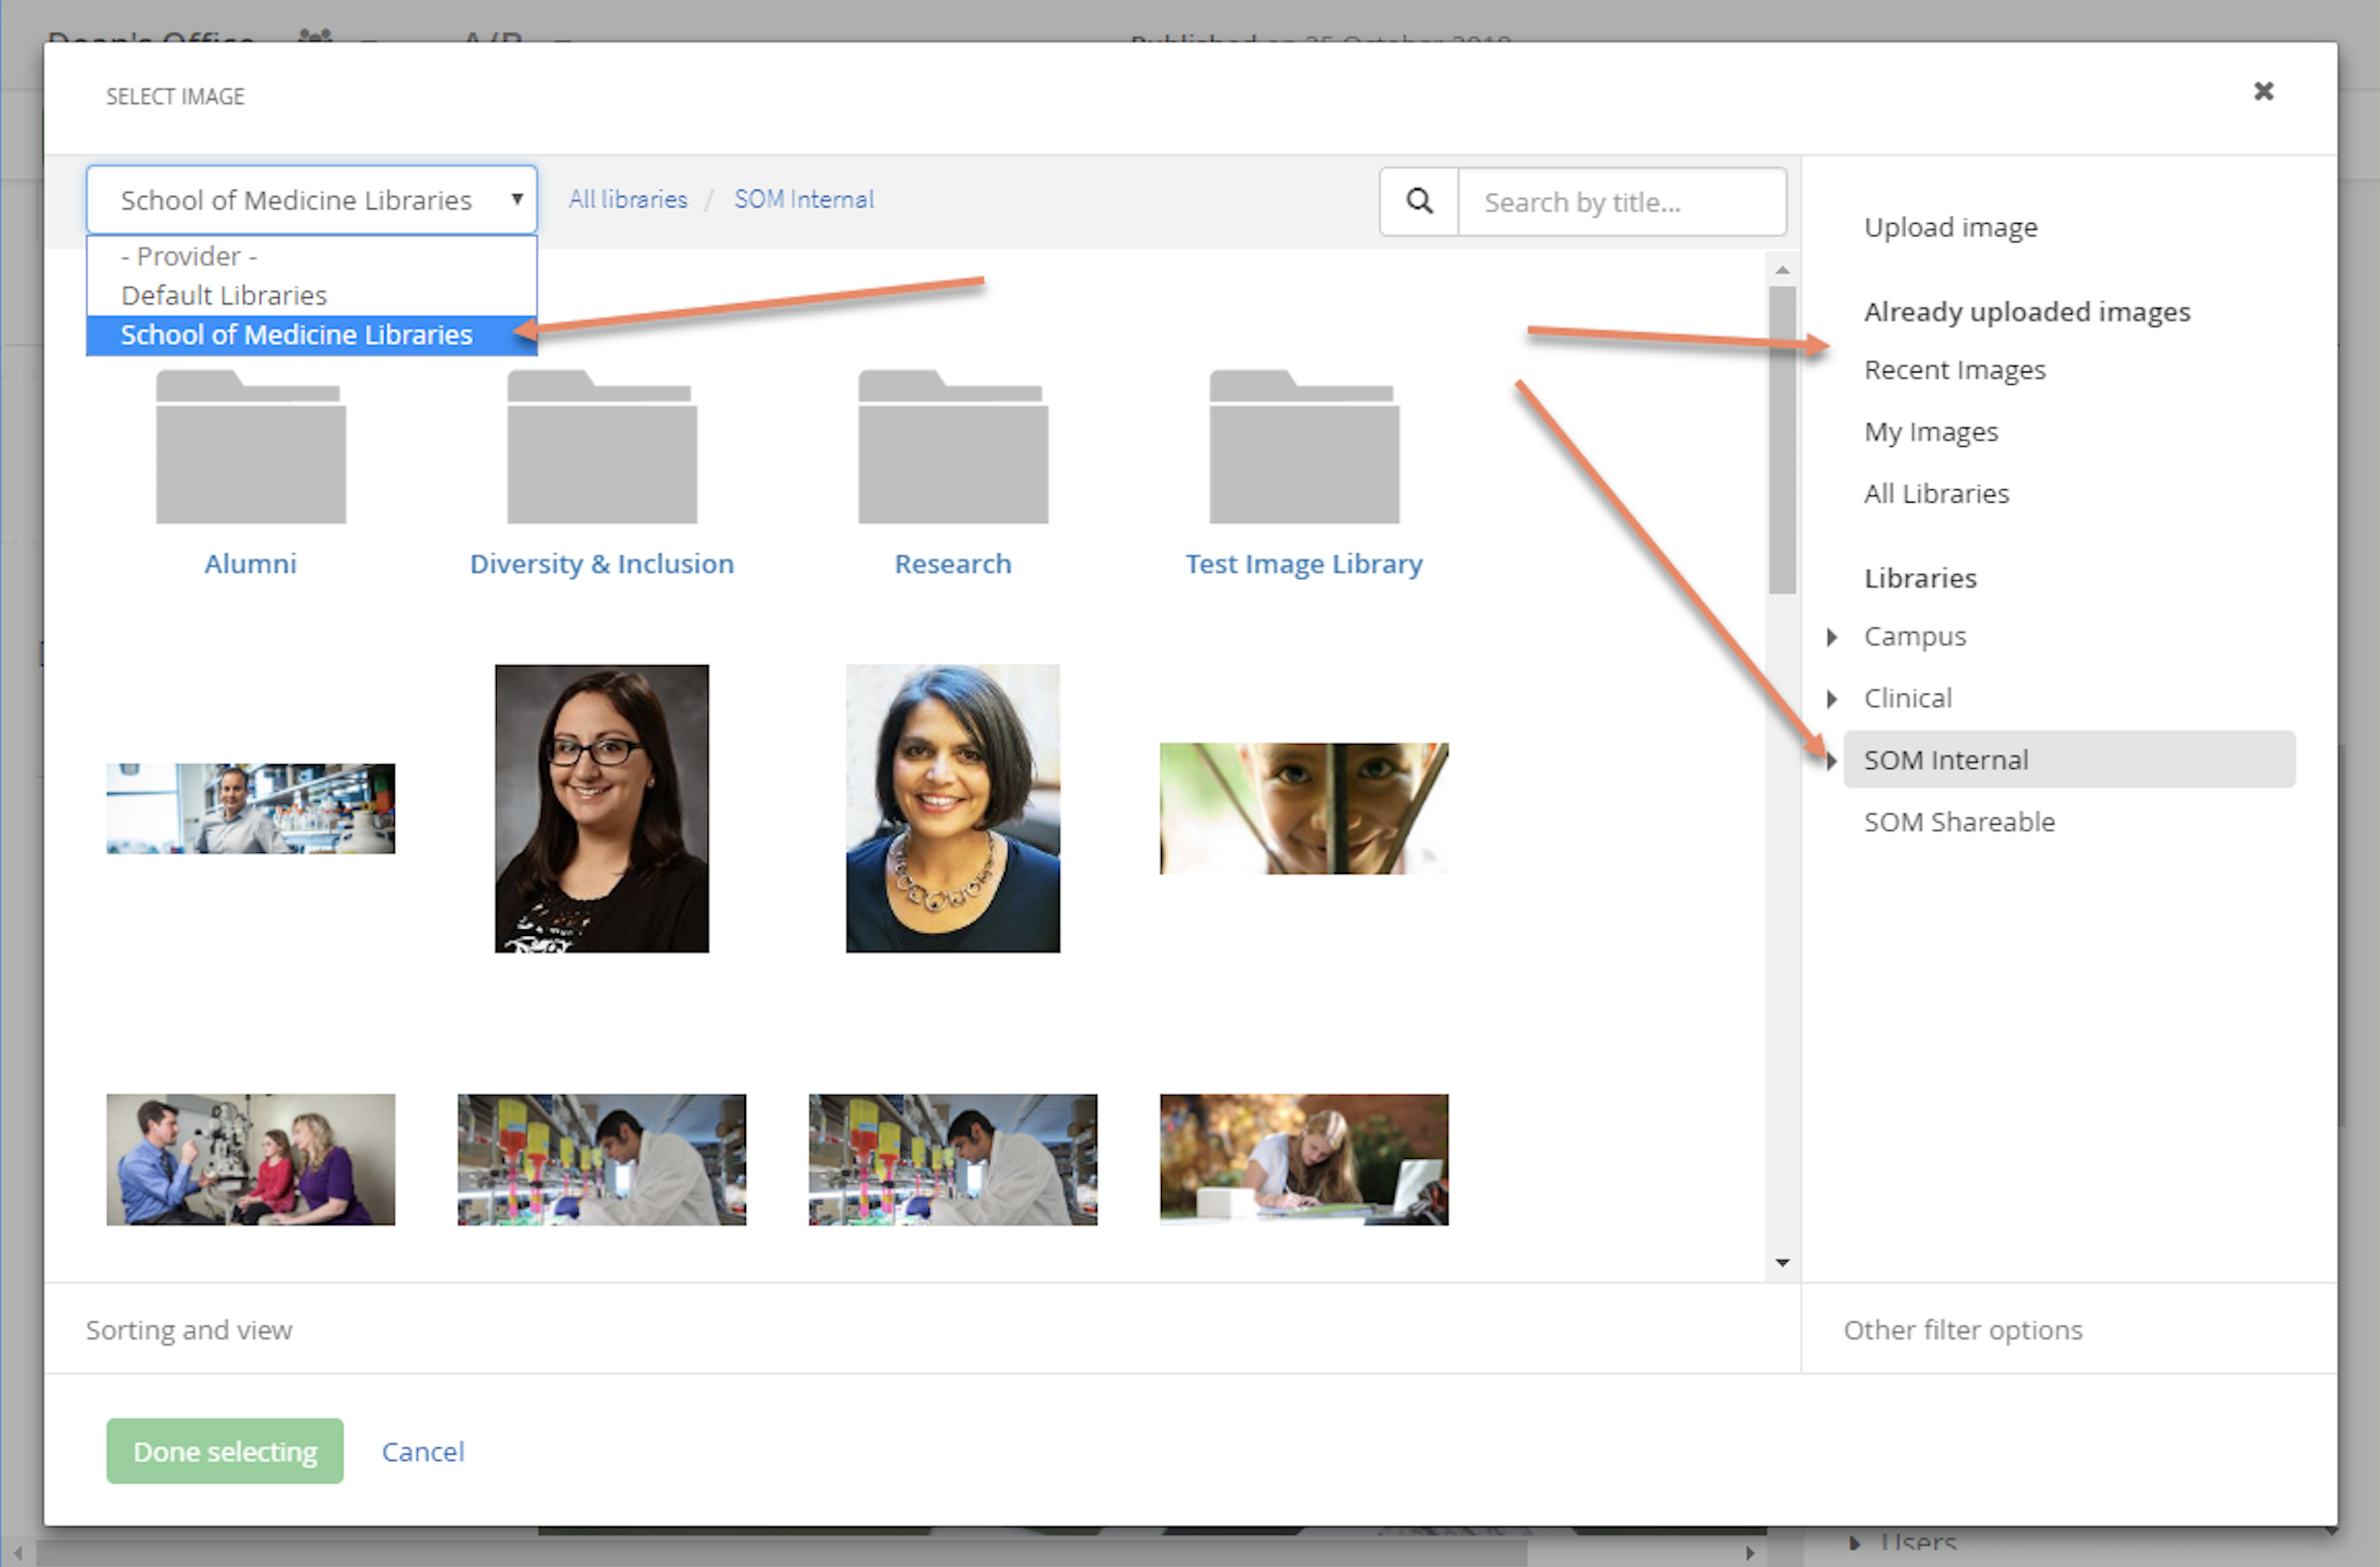The height and width of the screenshot is (1567, 2380).
Task: Select School of Medicine Libraries option
Action: [296, 335]
